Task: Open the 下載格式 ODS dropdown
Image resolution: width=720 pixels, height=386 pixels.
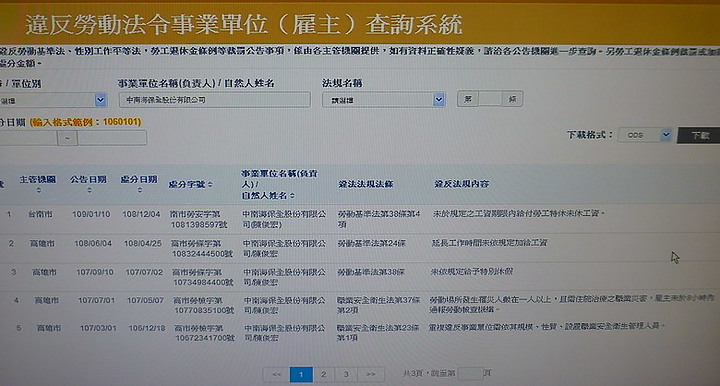Action: [645, 135]
